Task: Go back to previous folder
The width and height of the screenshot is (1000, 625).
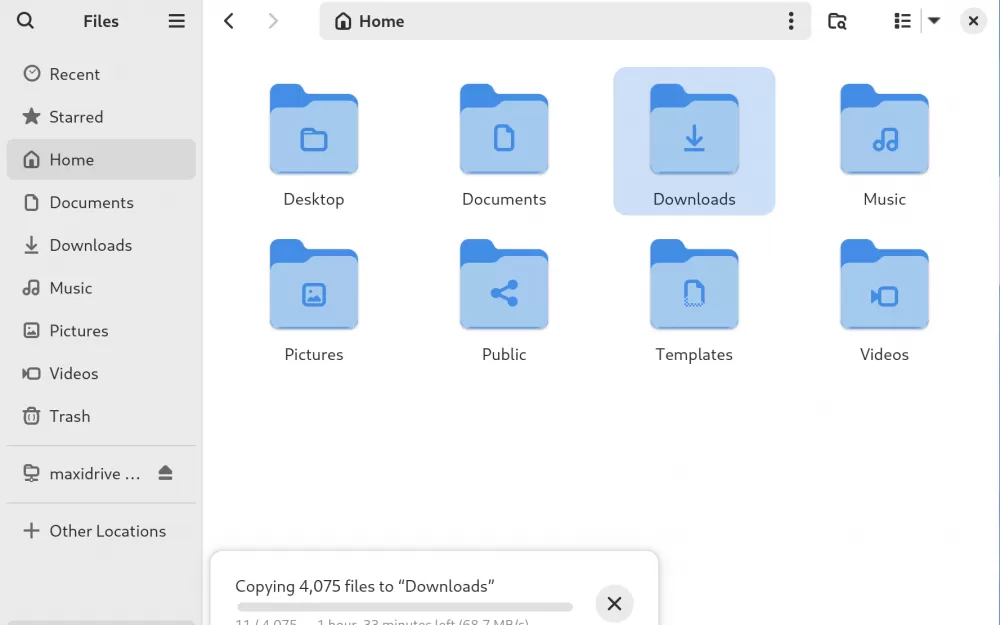Action: click(x=229, y=21)
